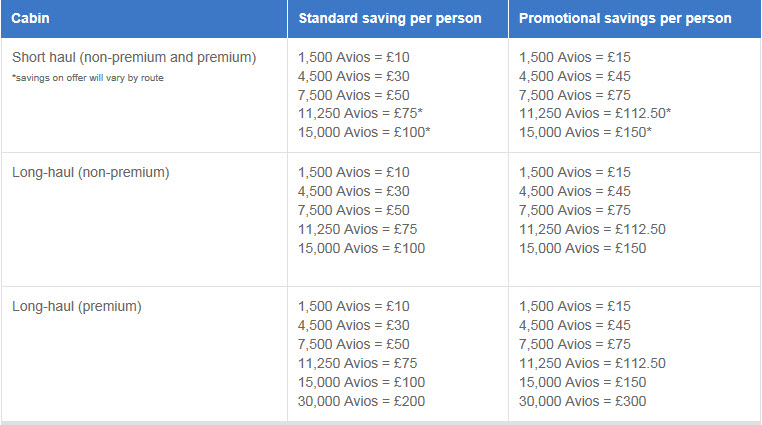
Task: Click long-haul premium standard 7,500 Avios = £50
Action: [x=353, y=344]
